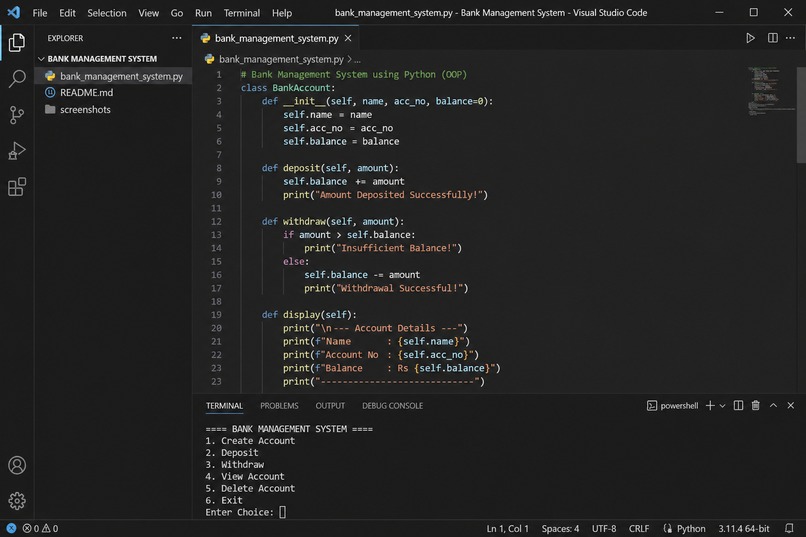
Task: Change indentation via Spaces: 4
Action: [560, 528]
